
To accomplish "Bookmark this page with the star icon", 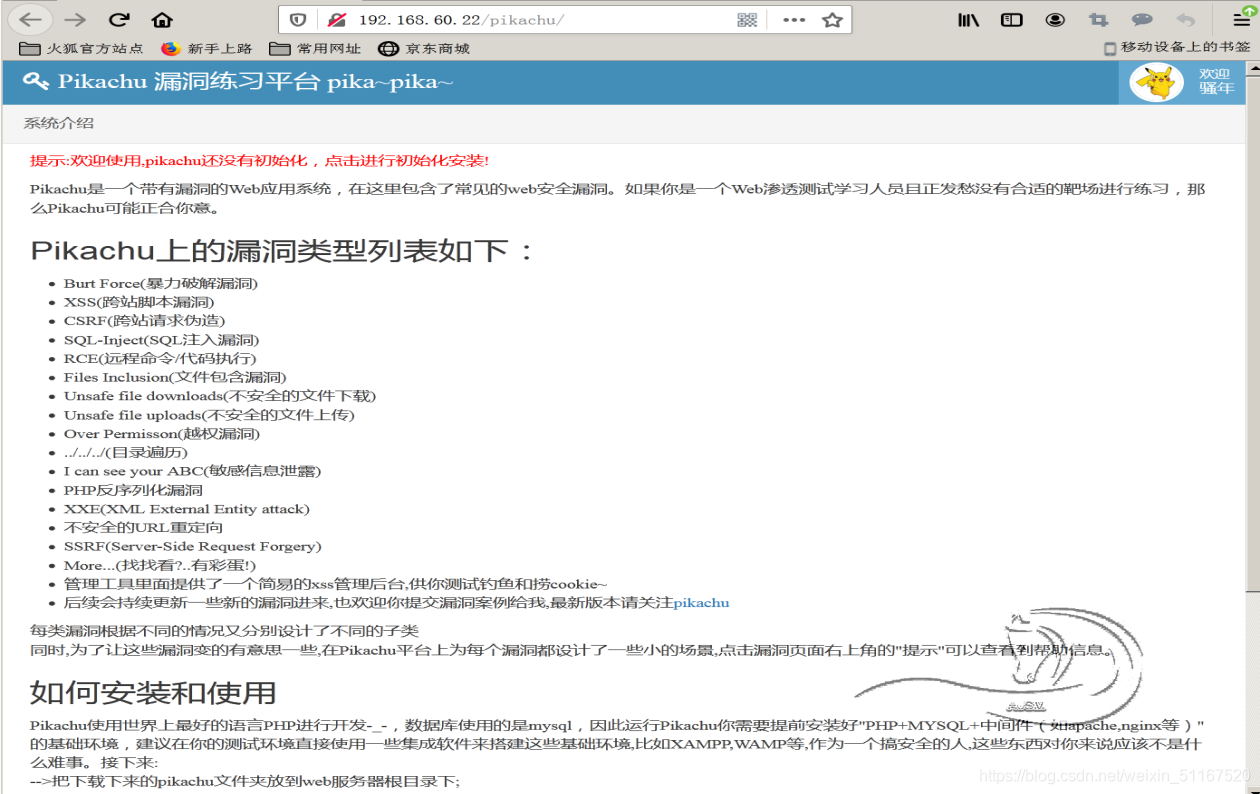I will (832, 20).
